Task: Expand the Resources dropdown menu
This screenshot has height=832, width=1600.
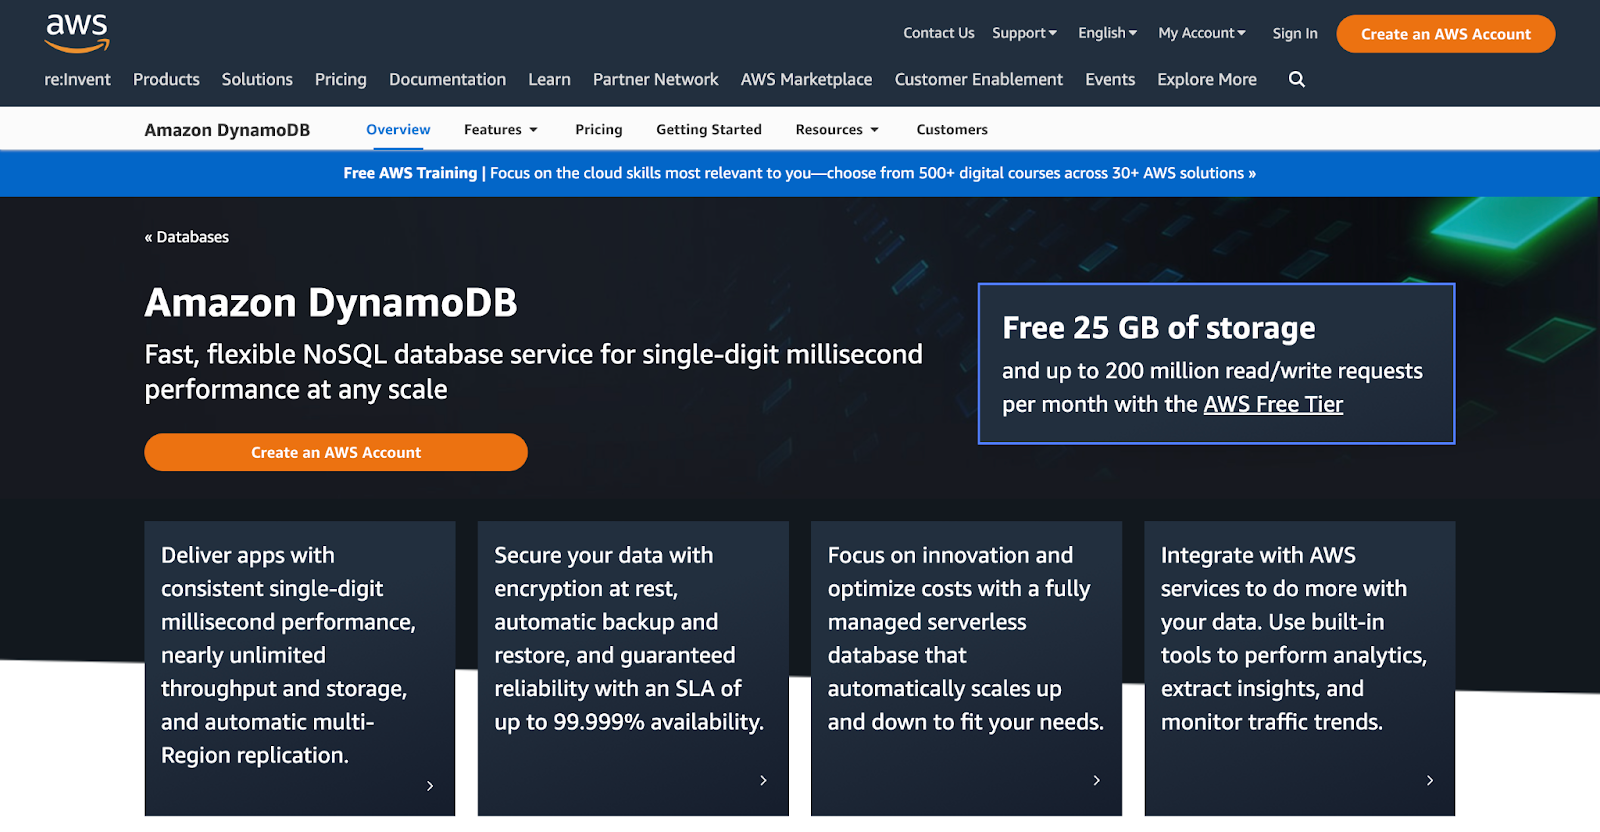Action: tap(837, 130)
